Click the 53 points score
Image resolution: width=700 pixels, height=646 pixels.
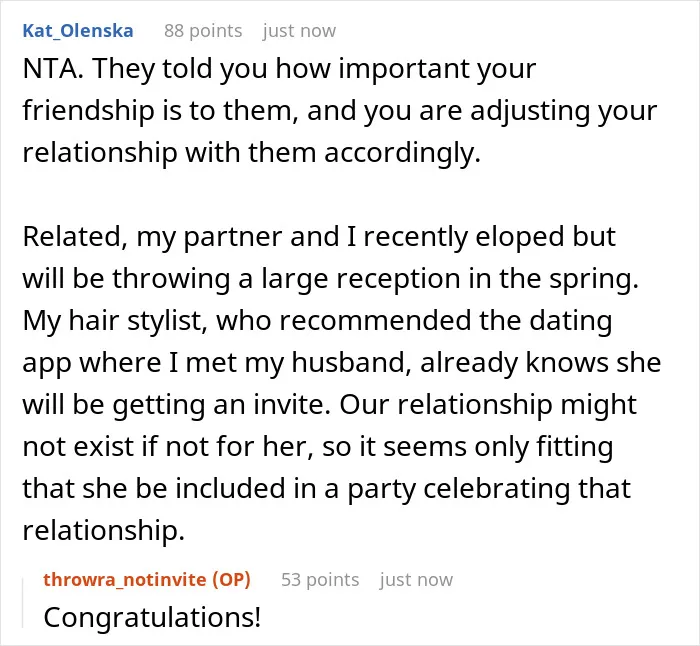320,579
